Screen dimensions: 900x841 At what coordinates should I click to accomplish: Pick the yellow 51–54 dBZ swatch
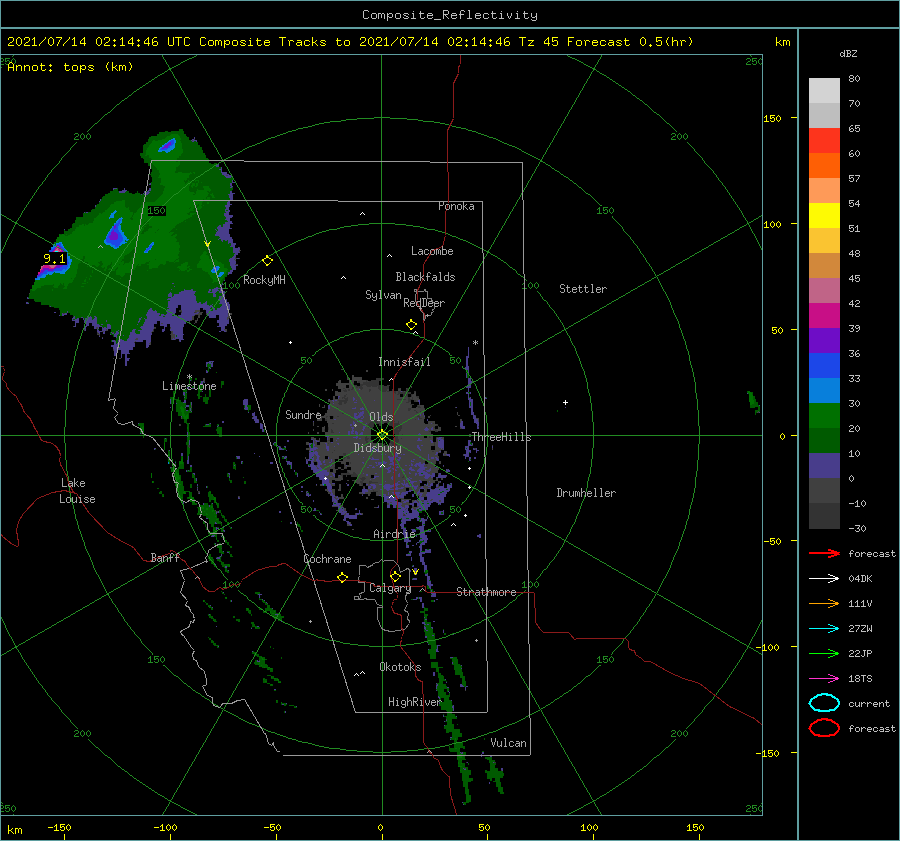[x=824, y=215]
